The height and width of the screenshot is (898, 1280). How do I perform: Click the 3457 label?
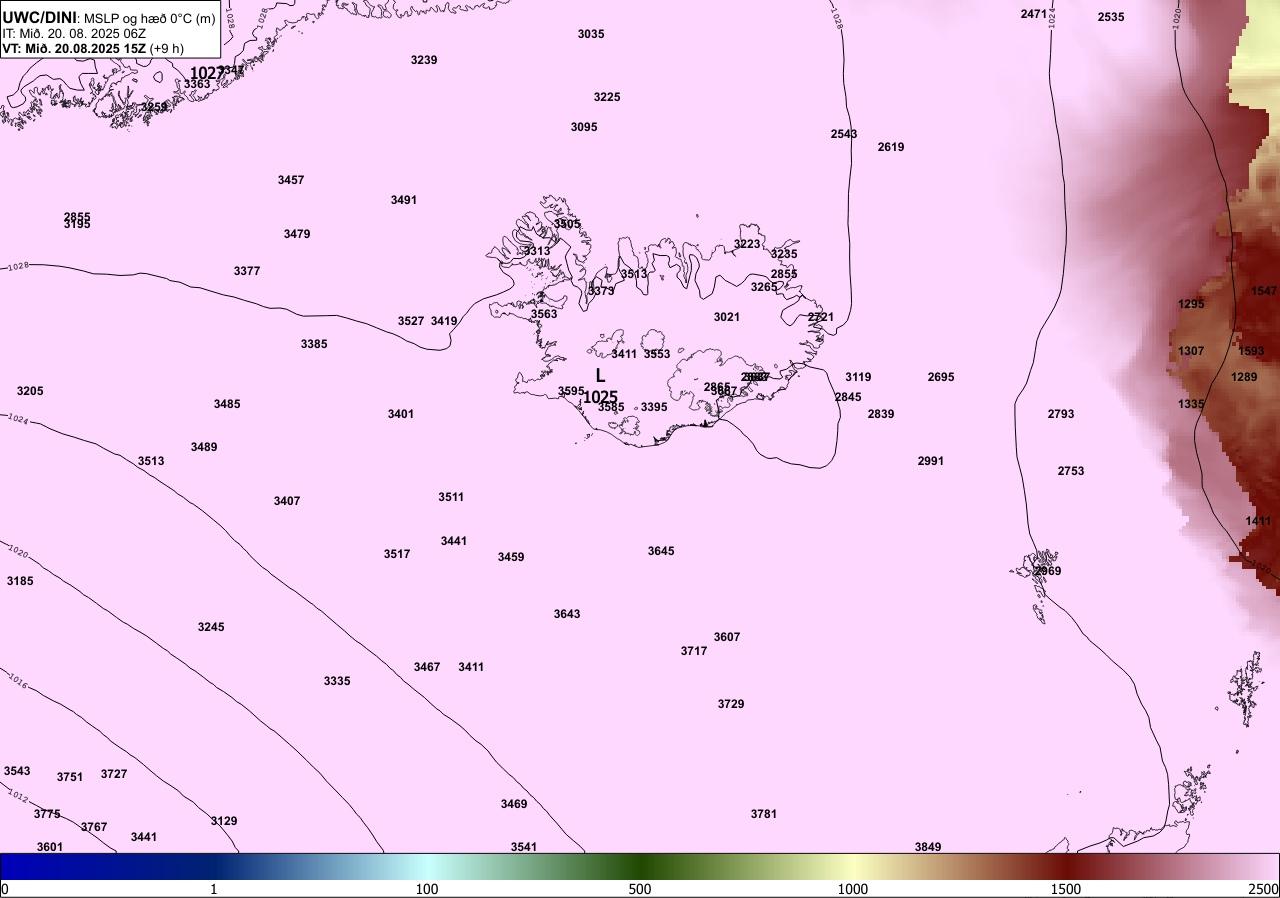click(x=291, y=180)
